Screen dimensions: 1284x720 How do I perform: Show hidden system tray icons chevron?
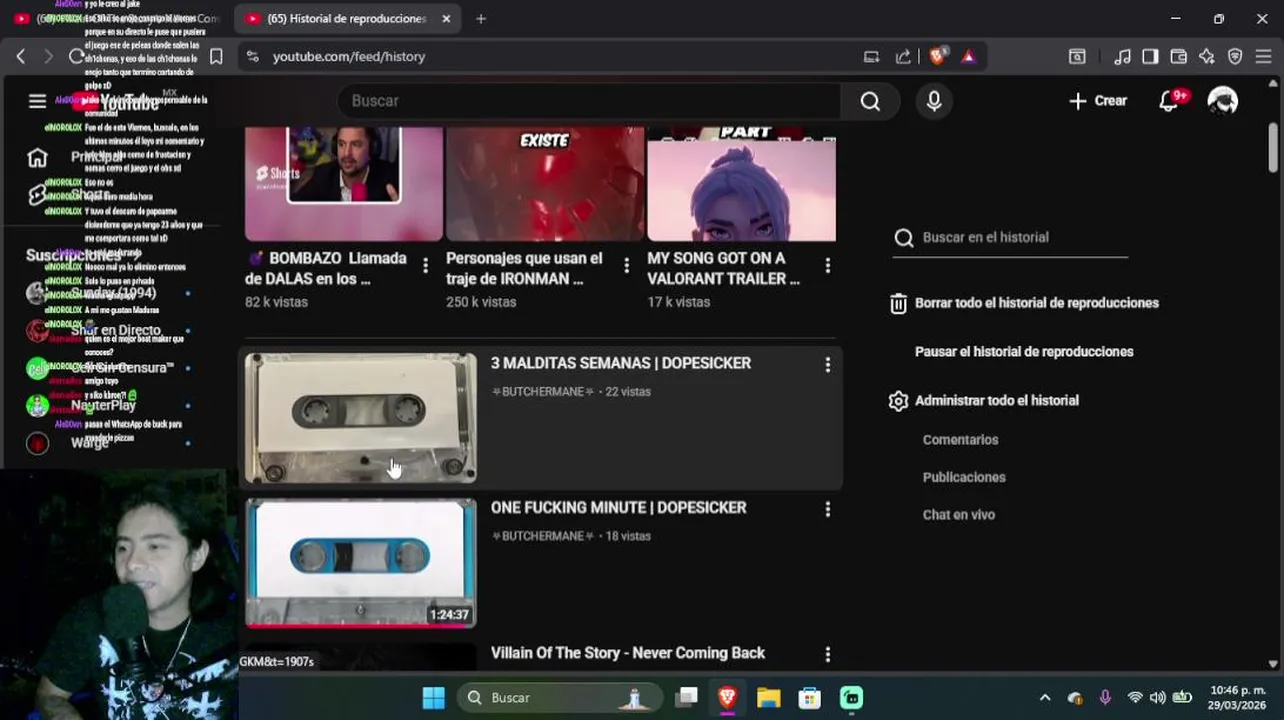1045,698
